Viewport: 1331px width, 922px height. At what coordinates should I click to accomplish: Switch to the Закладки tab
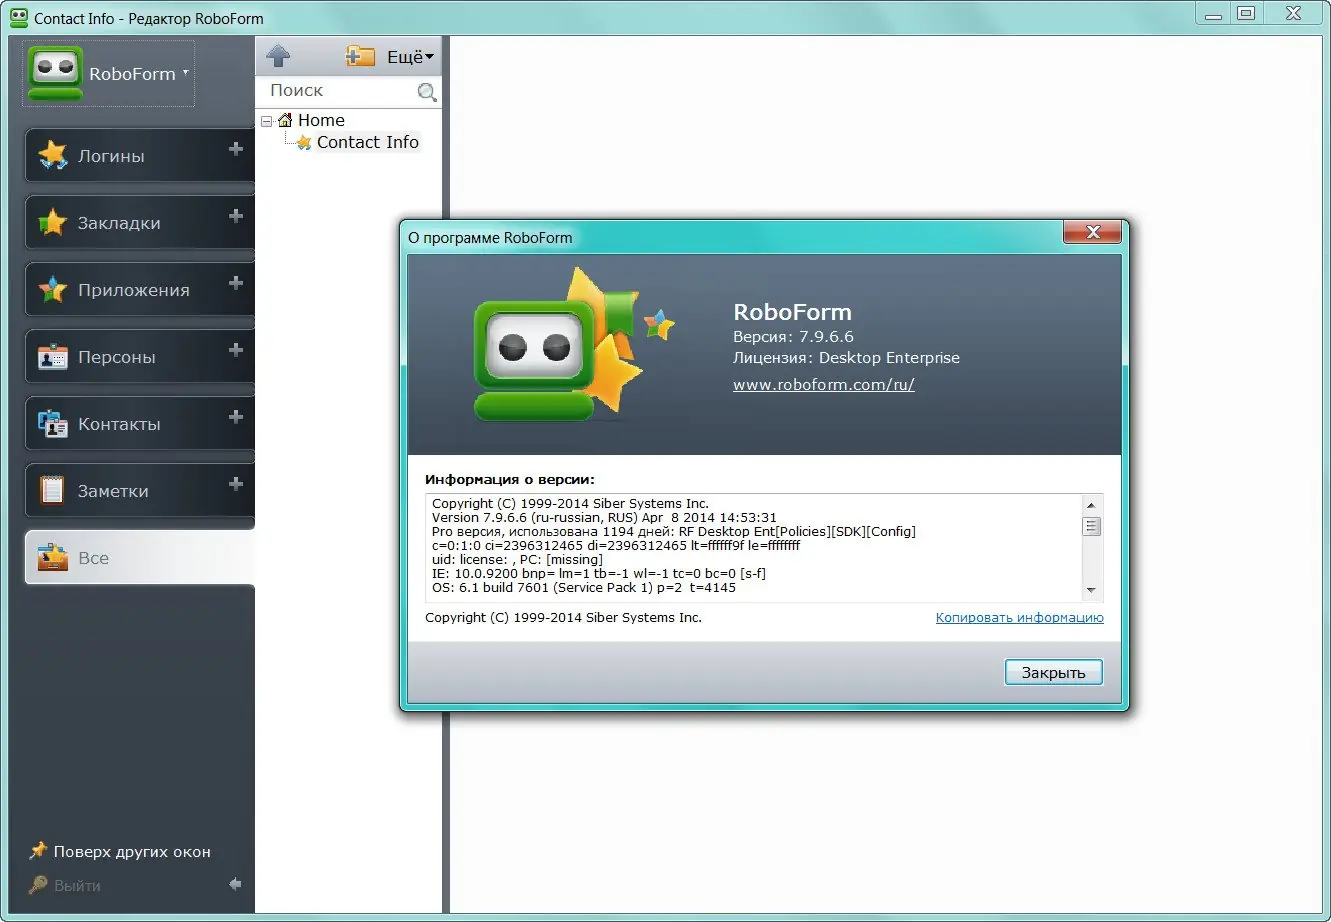[139, 223]
